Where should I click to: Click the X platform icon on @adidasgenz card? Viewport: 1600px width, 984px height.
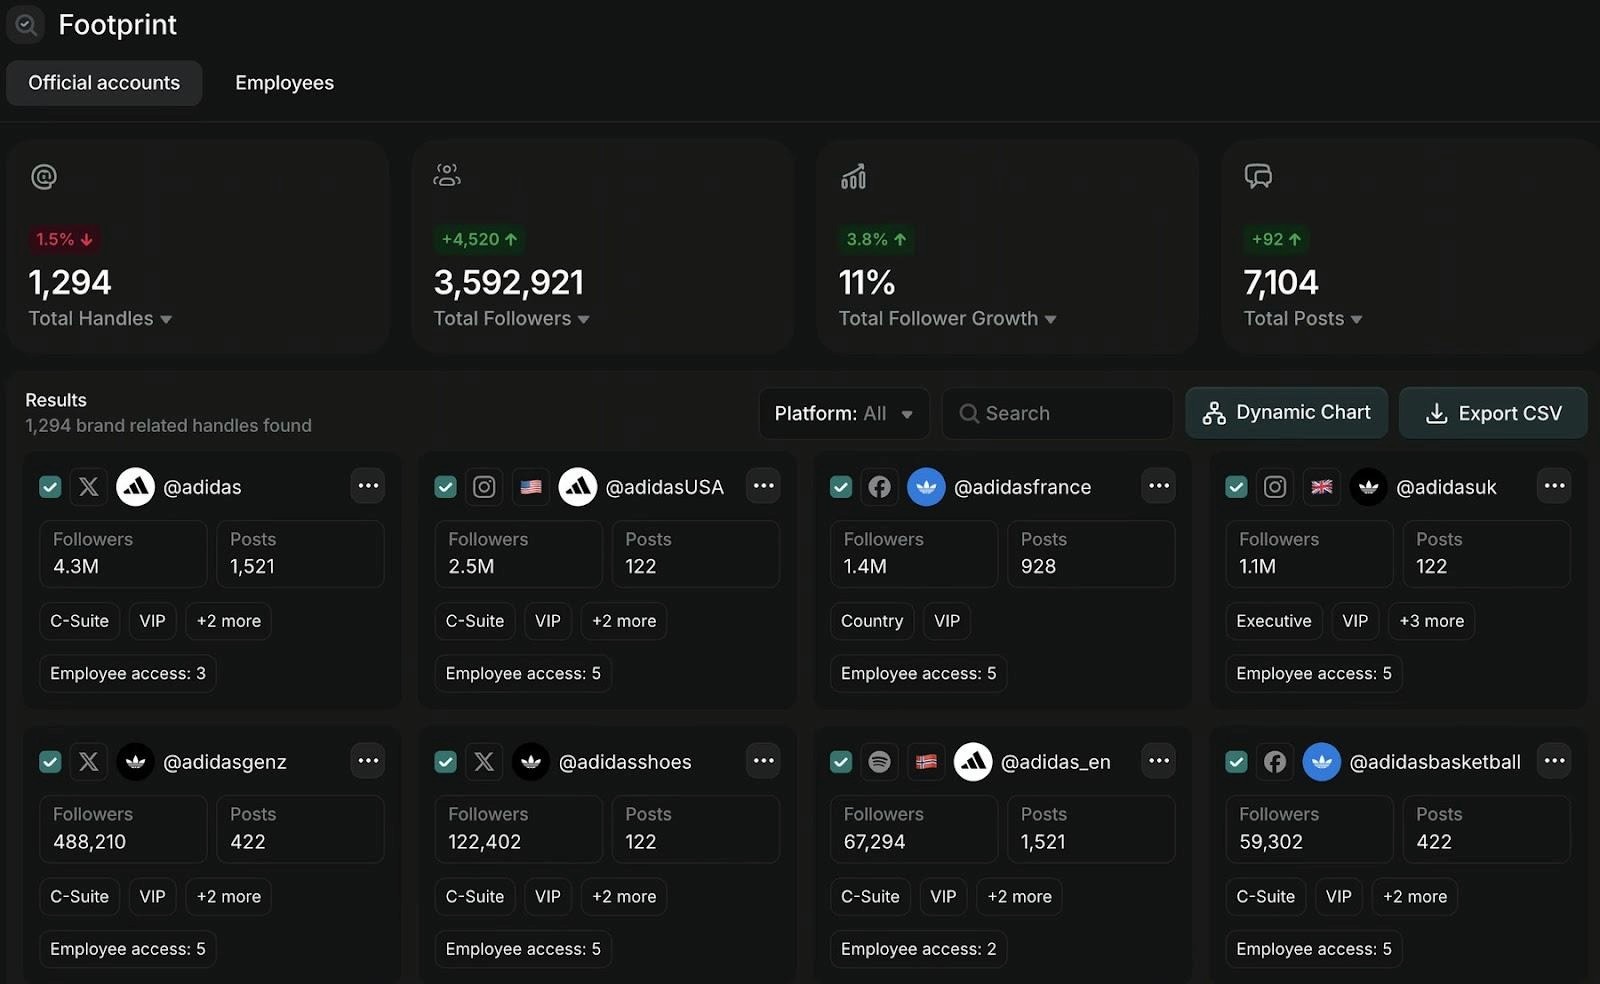(89, 762)
